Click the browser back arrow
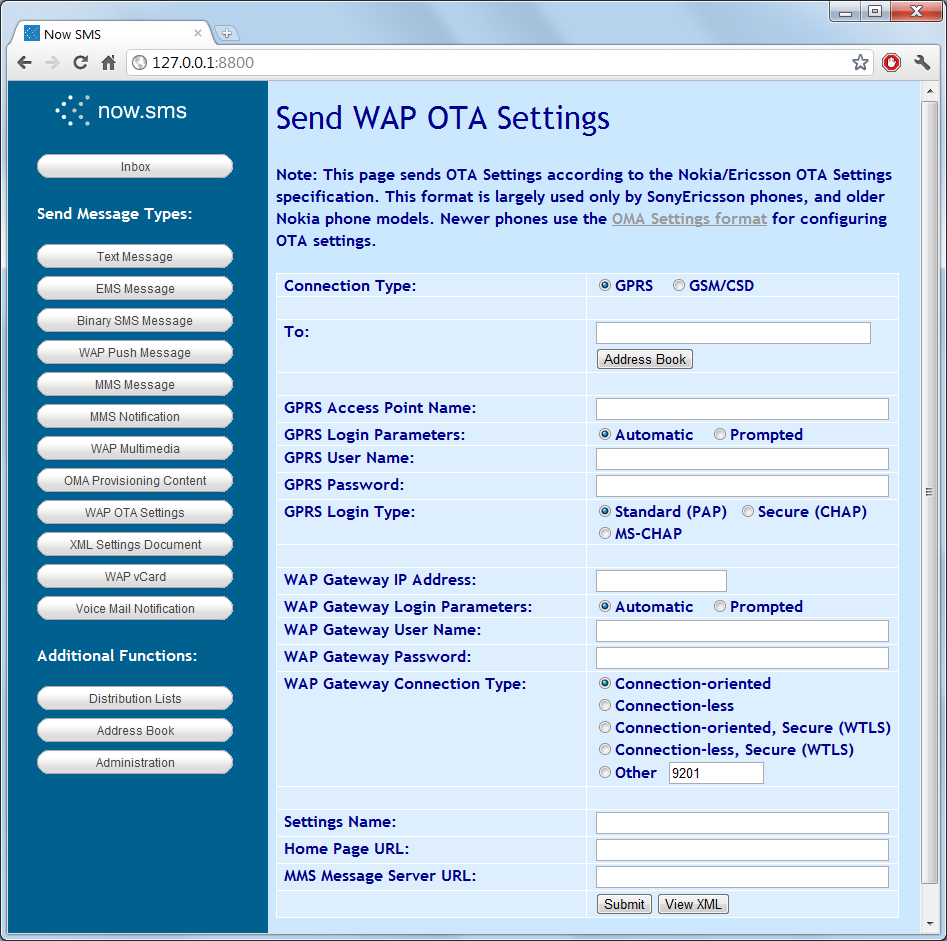Screen dimensions: 947x941 (24, 63)
